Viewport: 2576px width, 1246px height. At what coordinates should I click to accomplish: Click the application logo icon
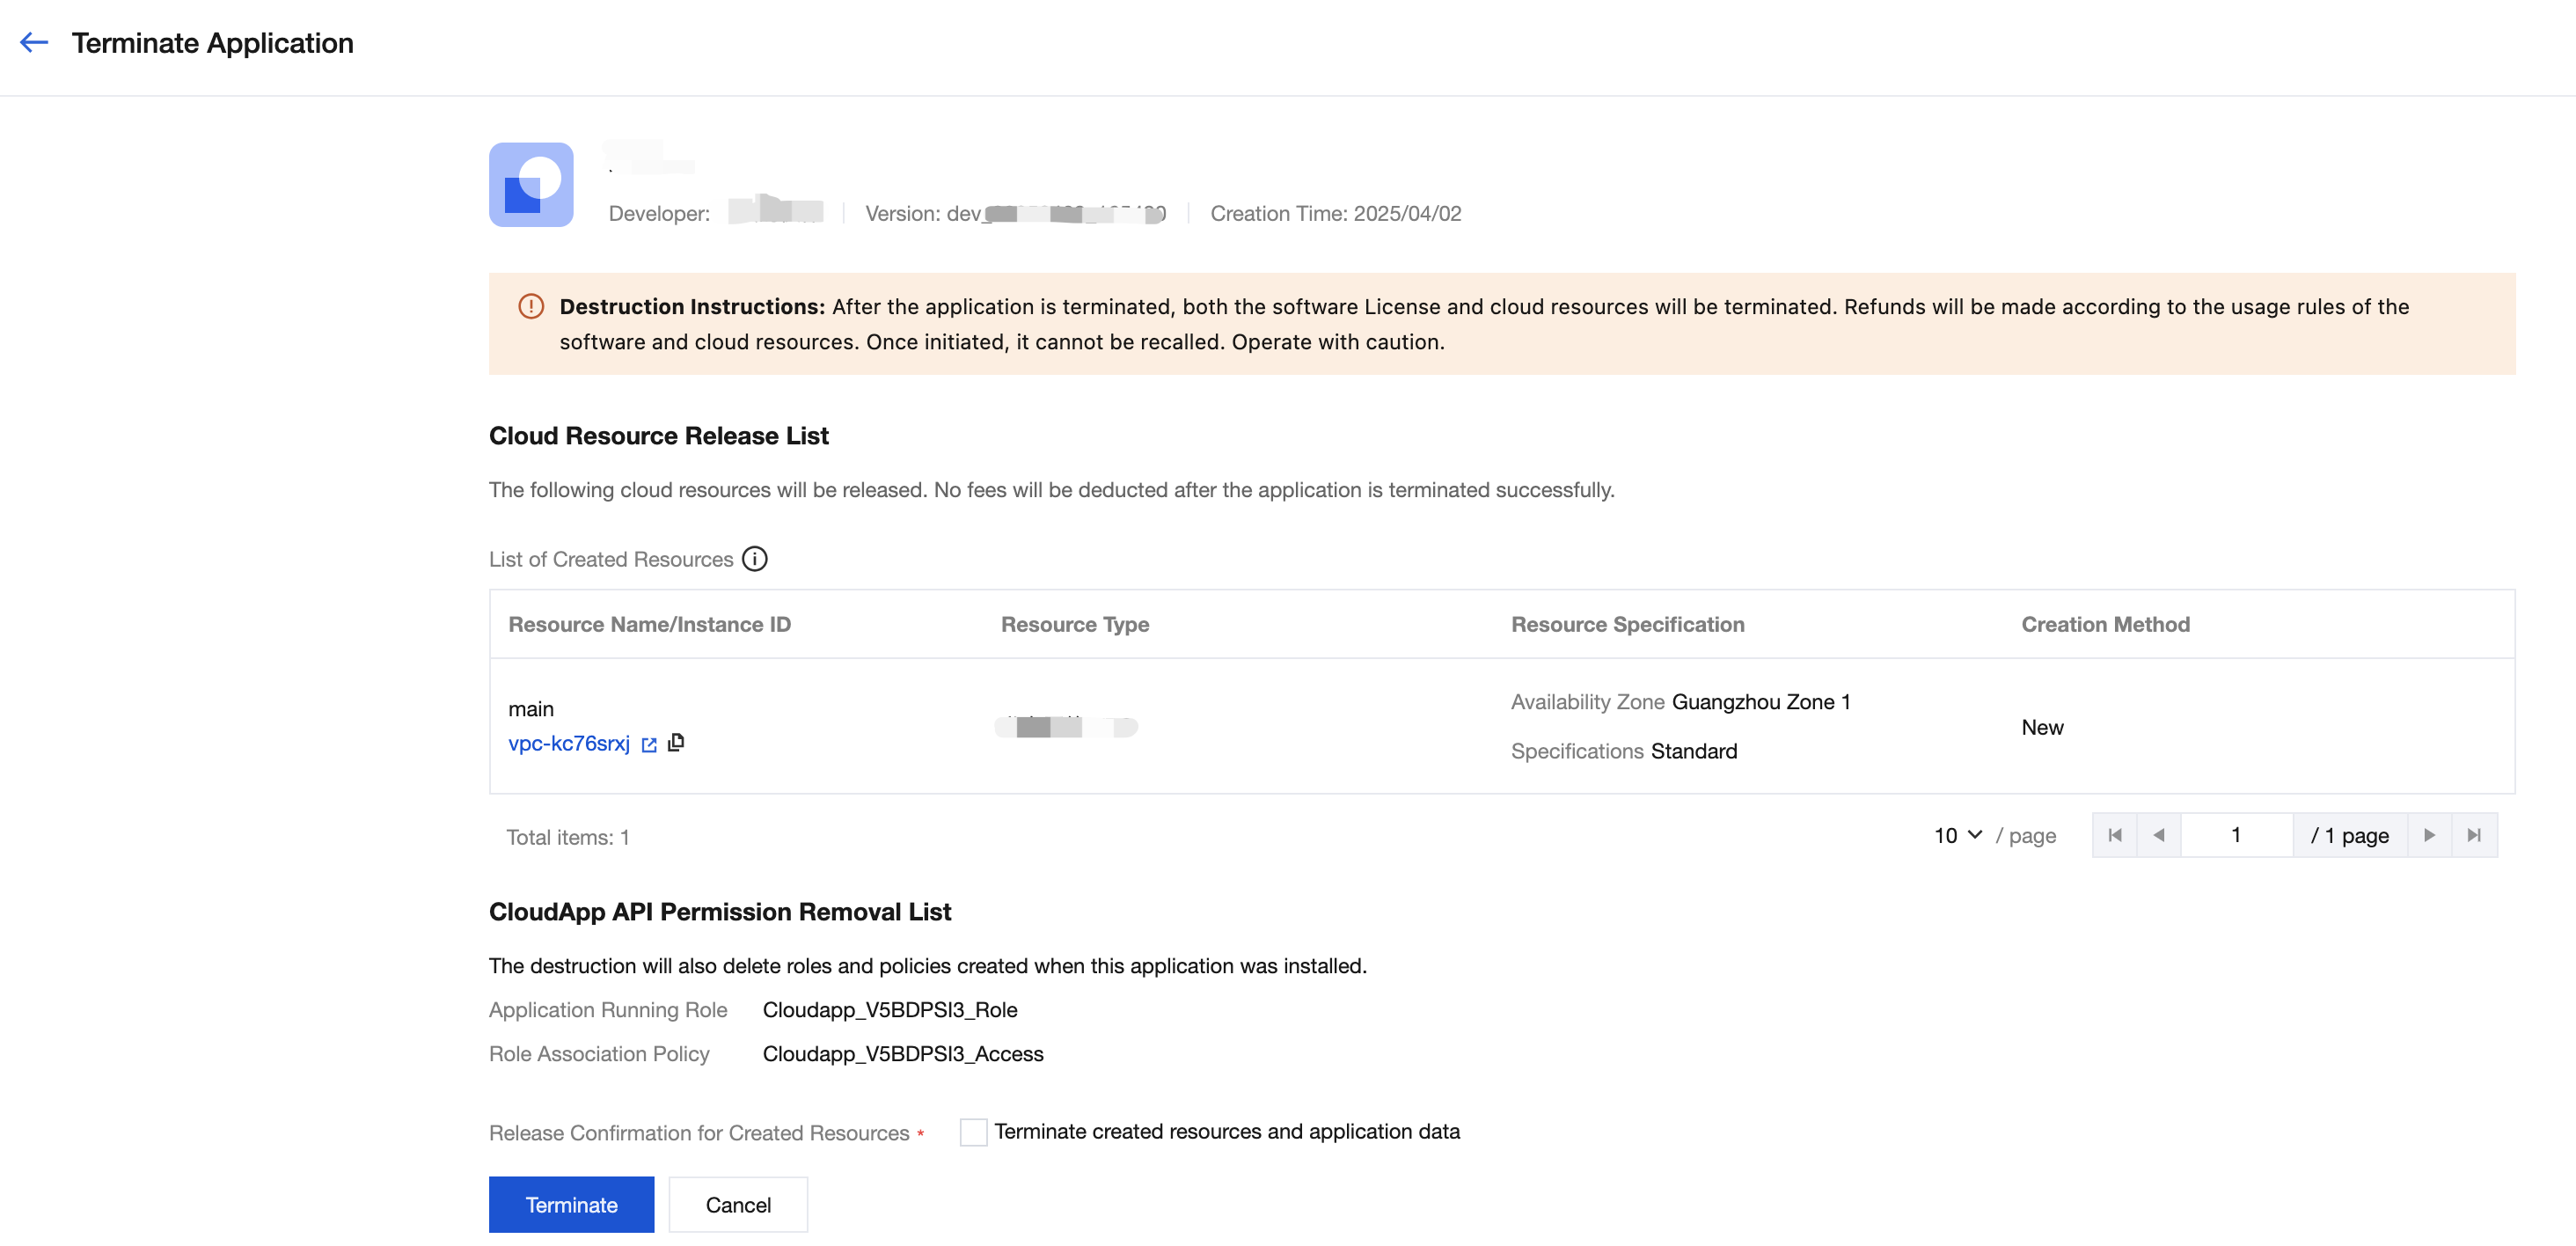[x=530, y=185]
